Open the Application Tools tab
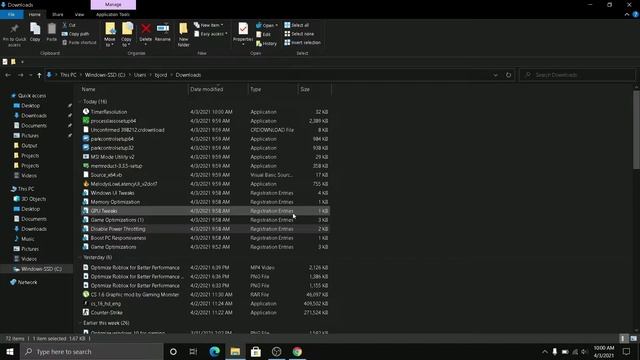This screenshot has width=640, height=360. click(x=113, y=14)
